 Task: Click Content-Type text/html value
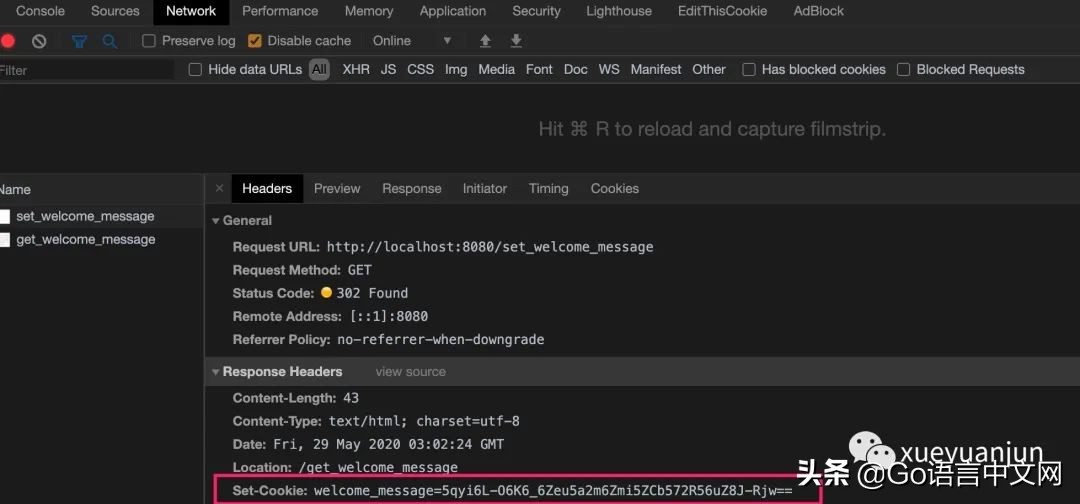pos(424,421)
